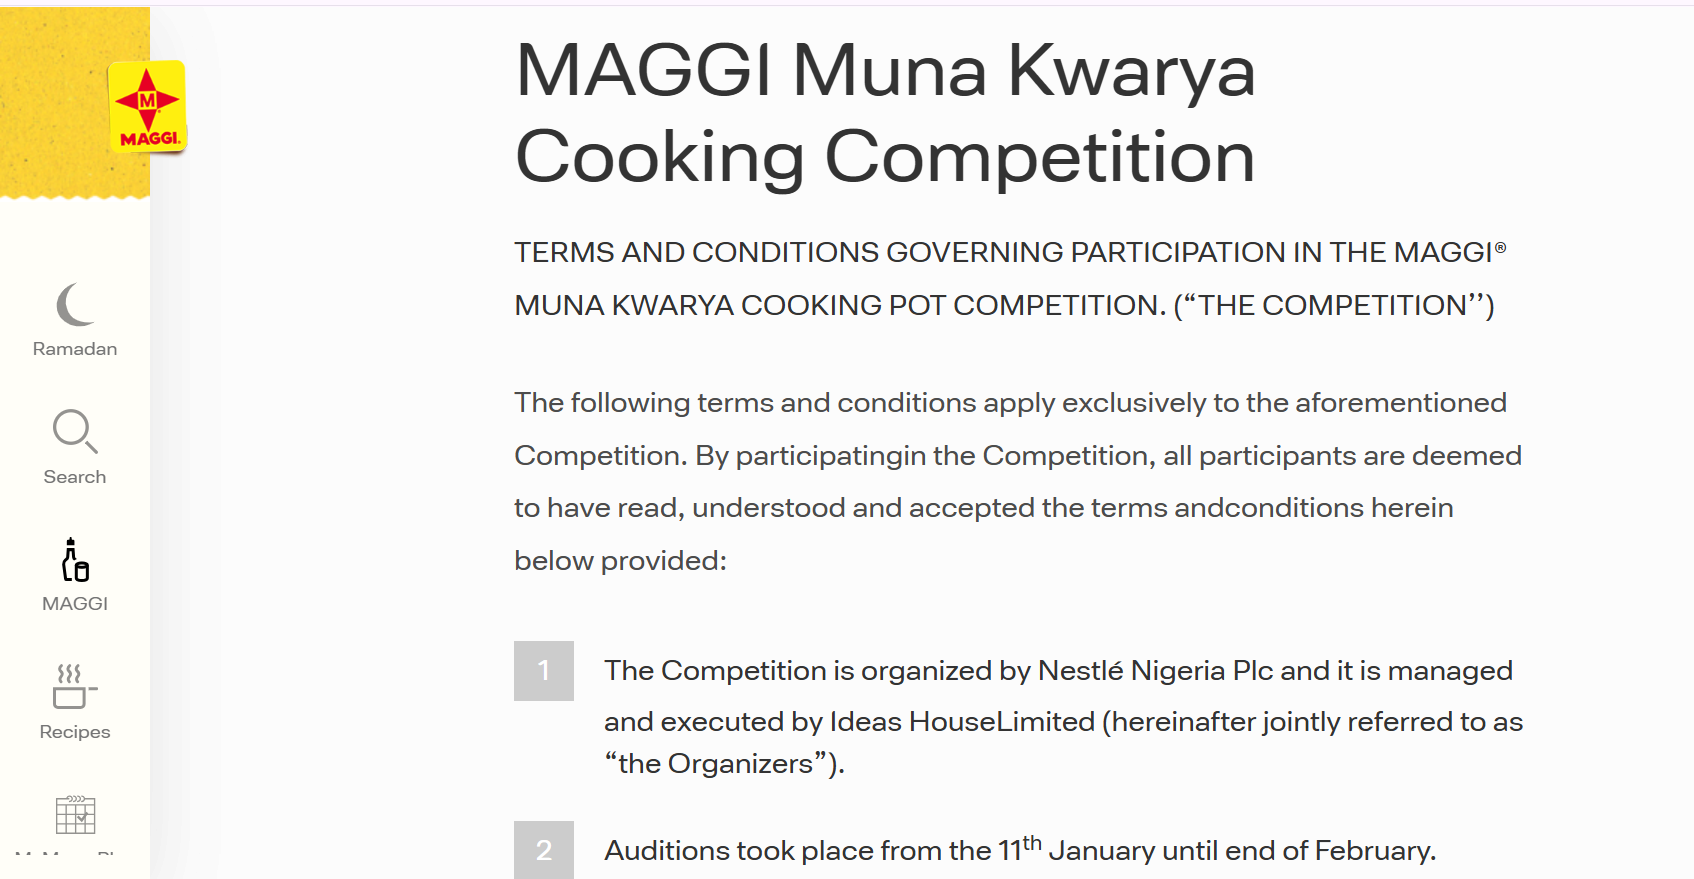Viewport: 1694px width, 879px height.
Task: Click the Search magnifying glass icon
Action: tap(75, 431)
